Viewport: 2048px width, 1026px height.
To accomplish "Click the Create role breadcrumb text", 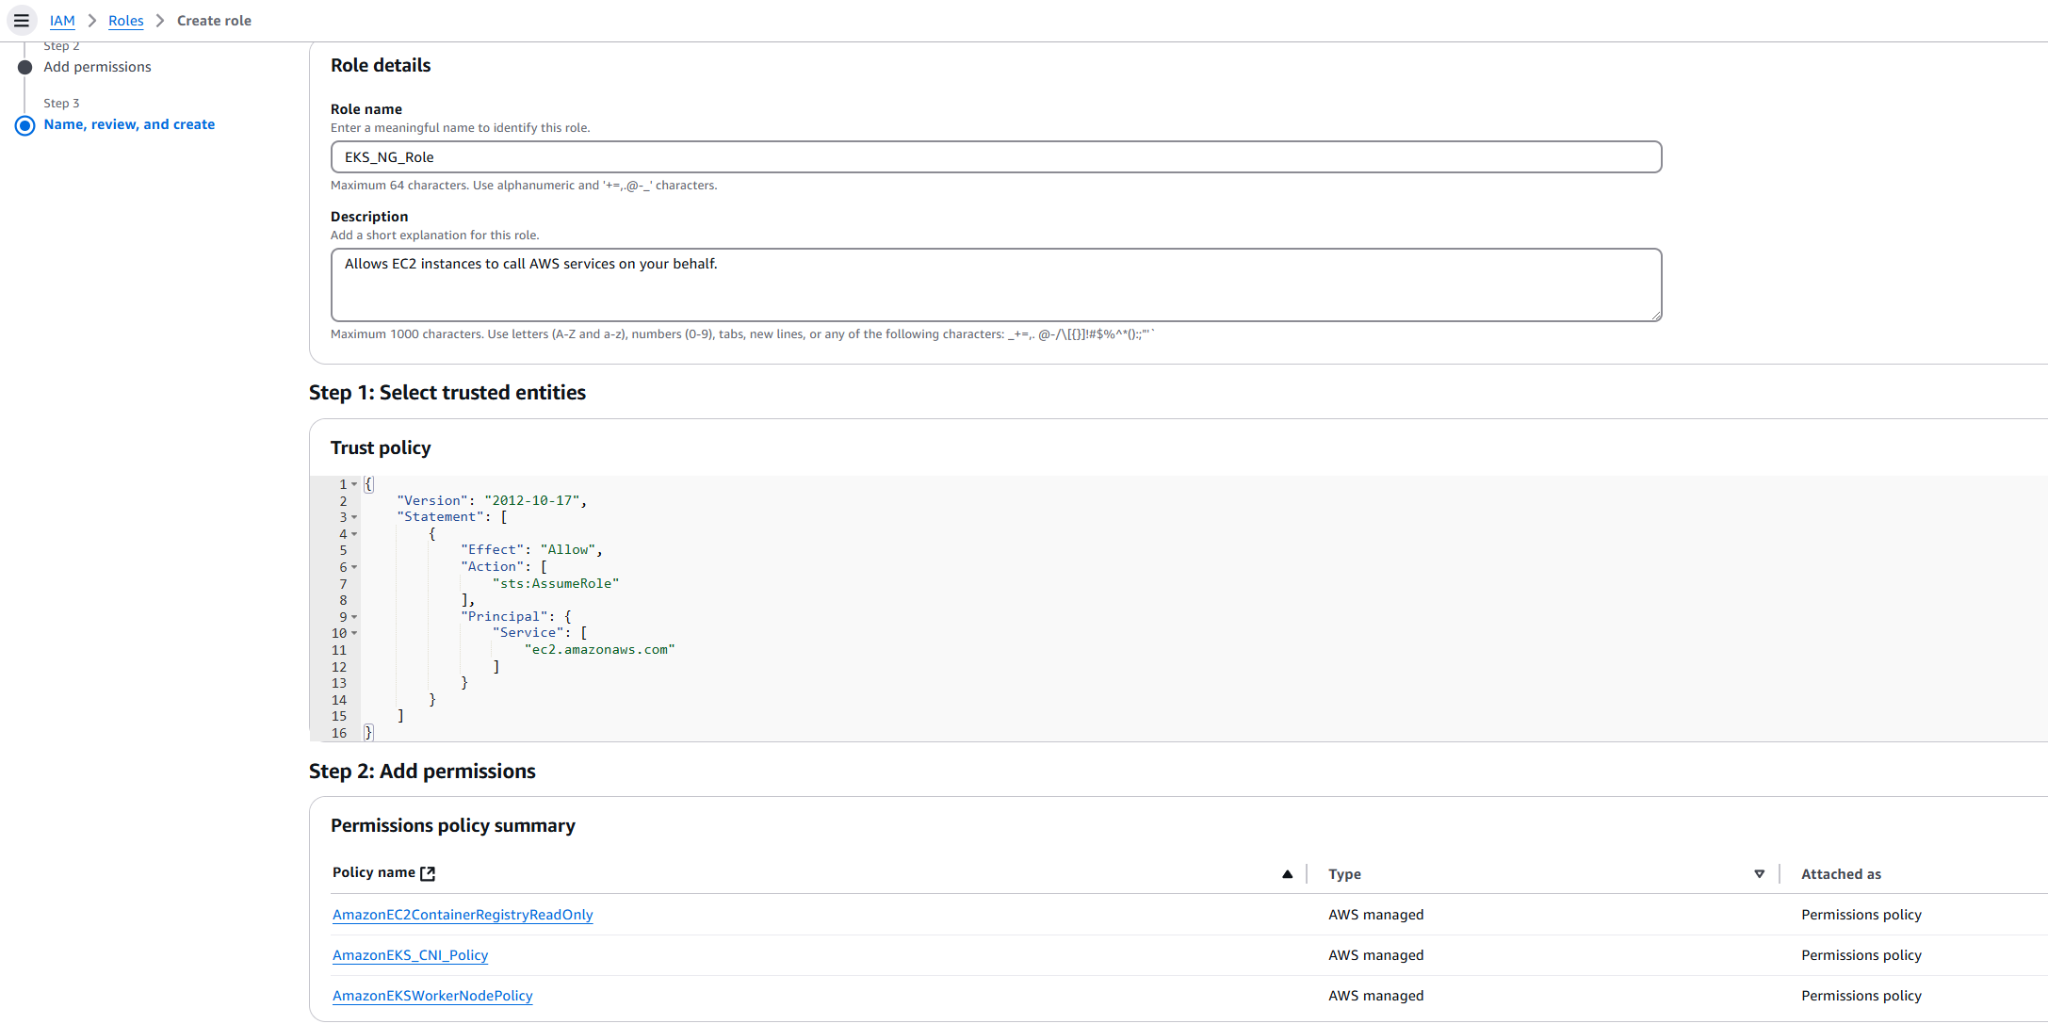I will 214,20.
